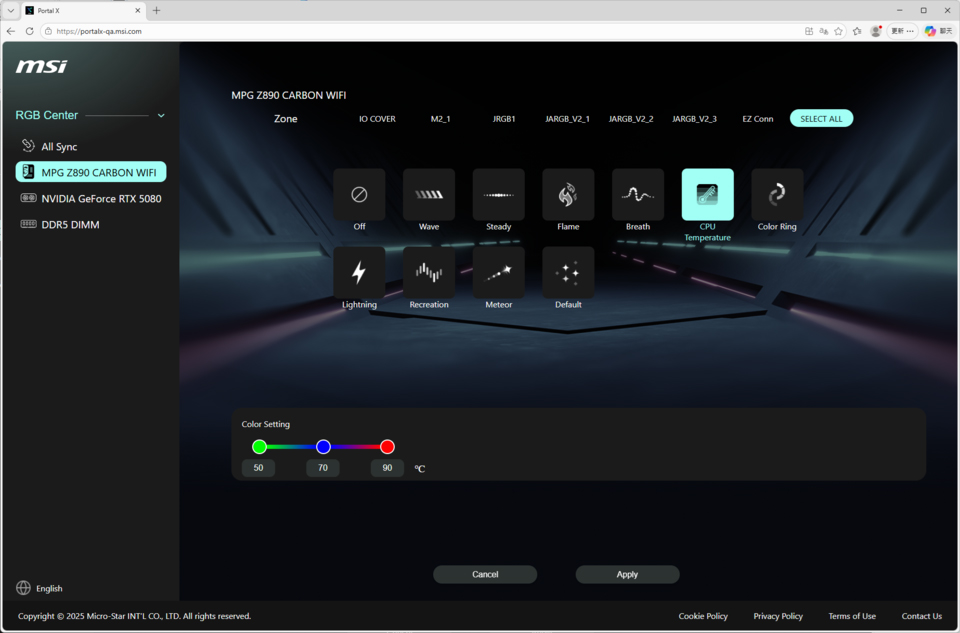This screenshot has height=633, width=960.
Task: Collapse the RGB Center section chevron
Action: coord(161,115)
